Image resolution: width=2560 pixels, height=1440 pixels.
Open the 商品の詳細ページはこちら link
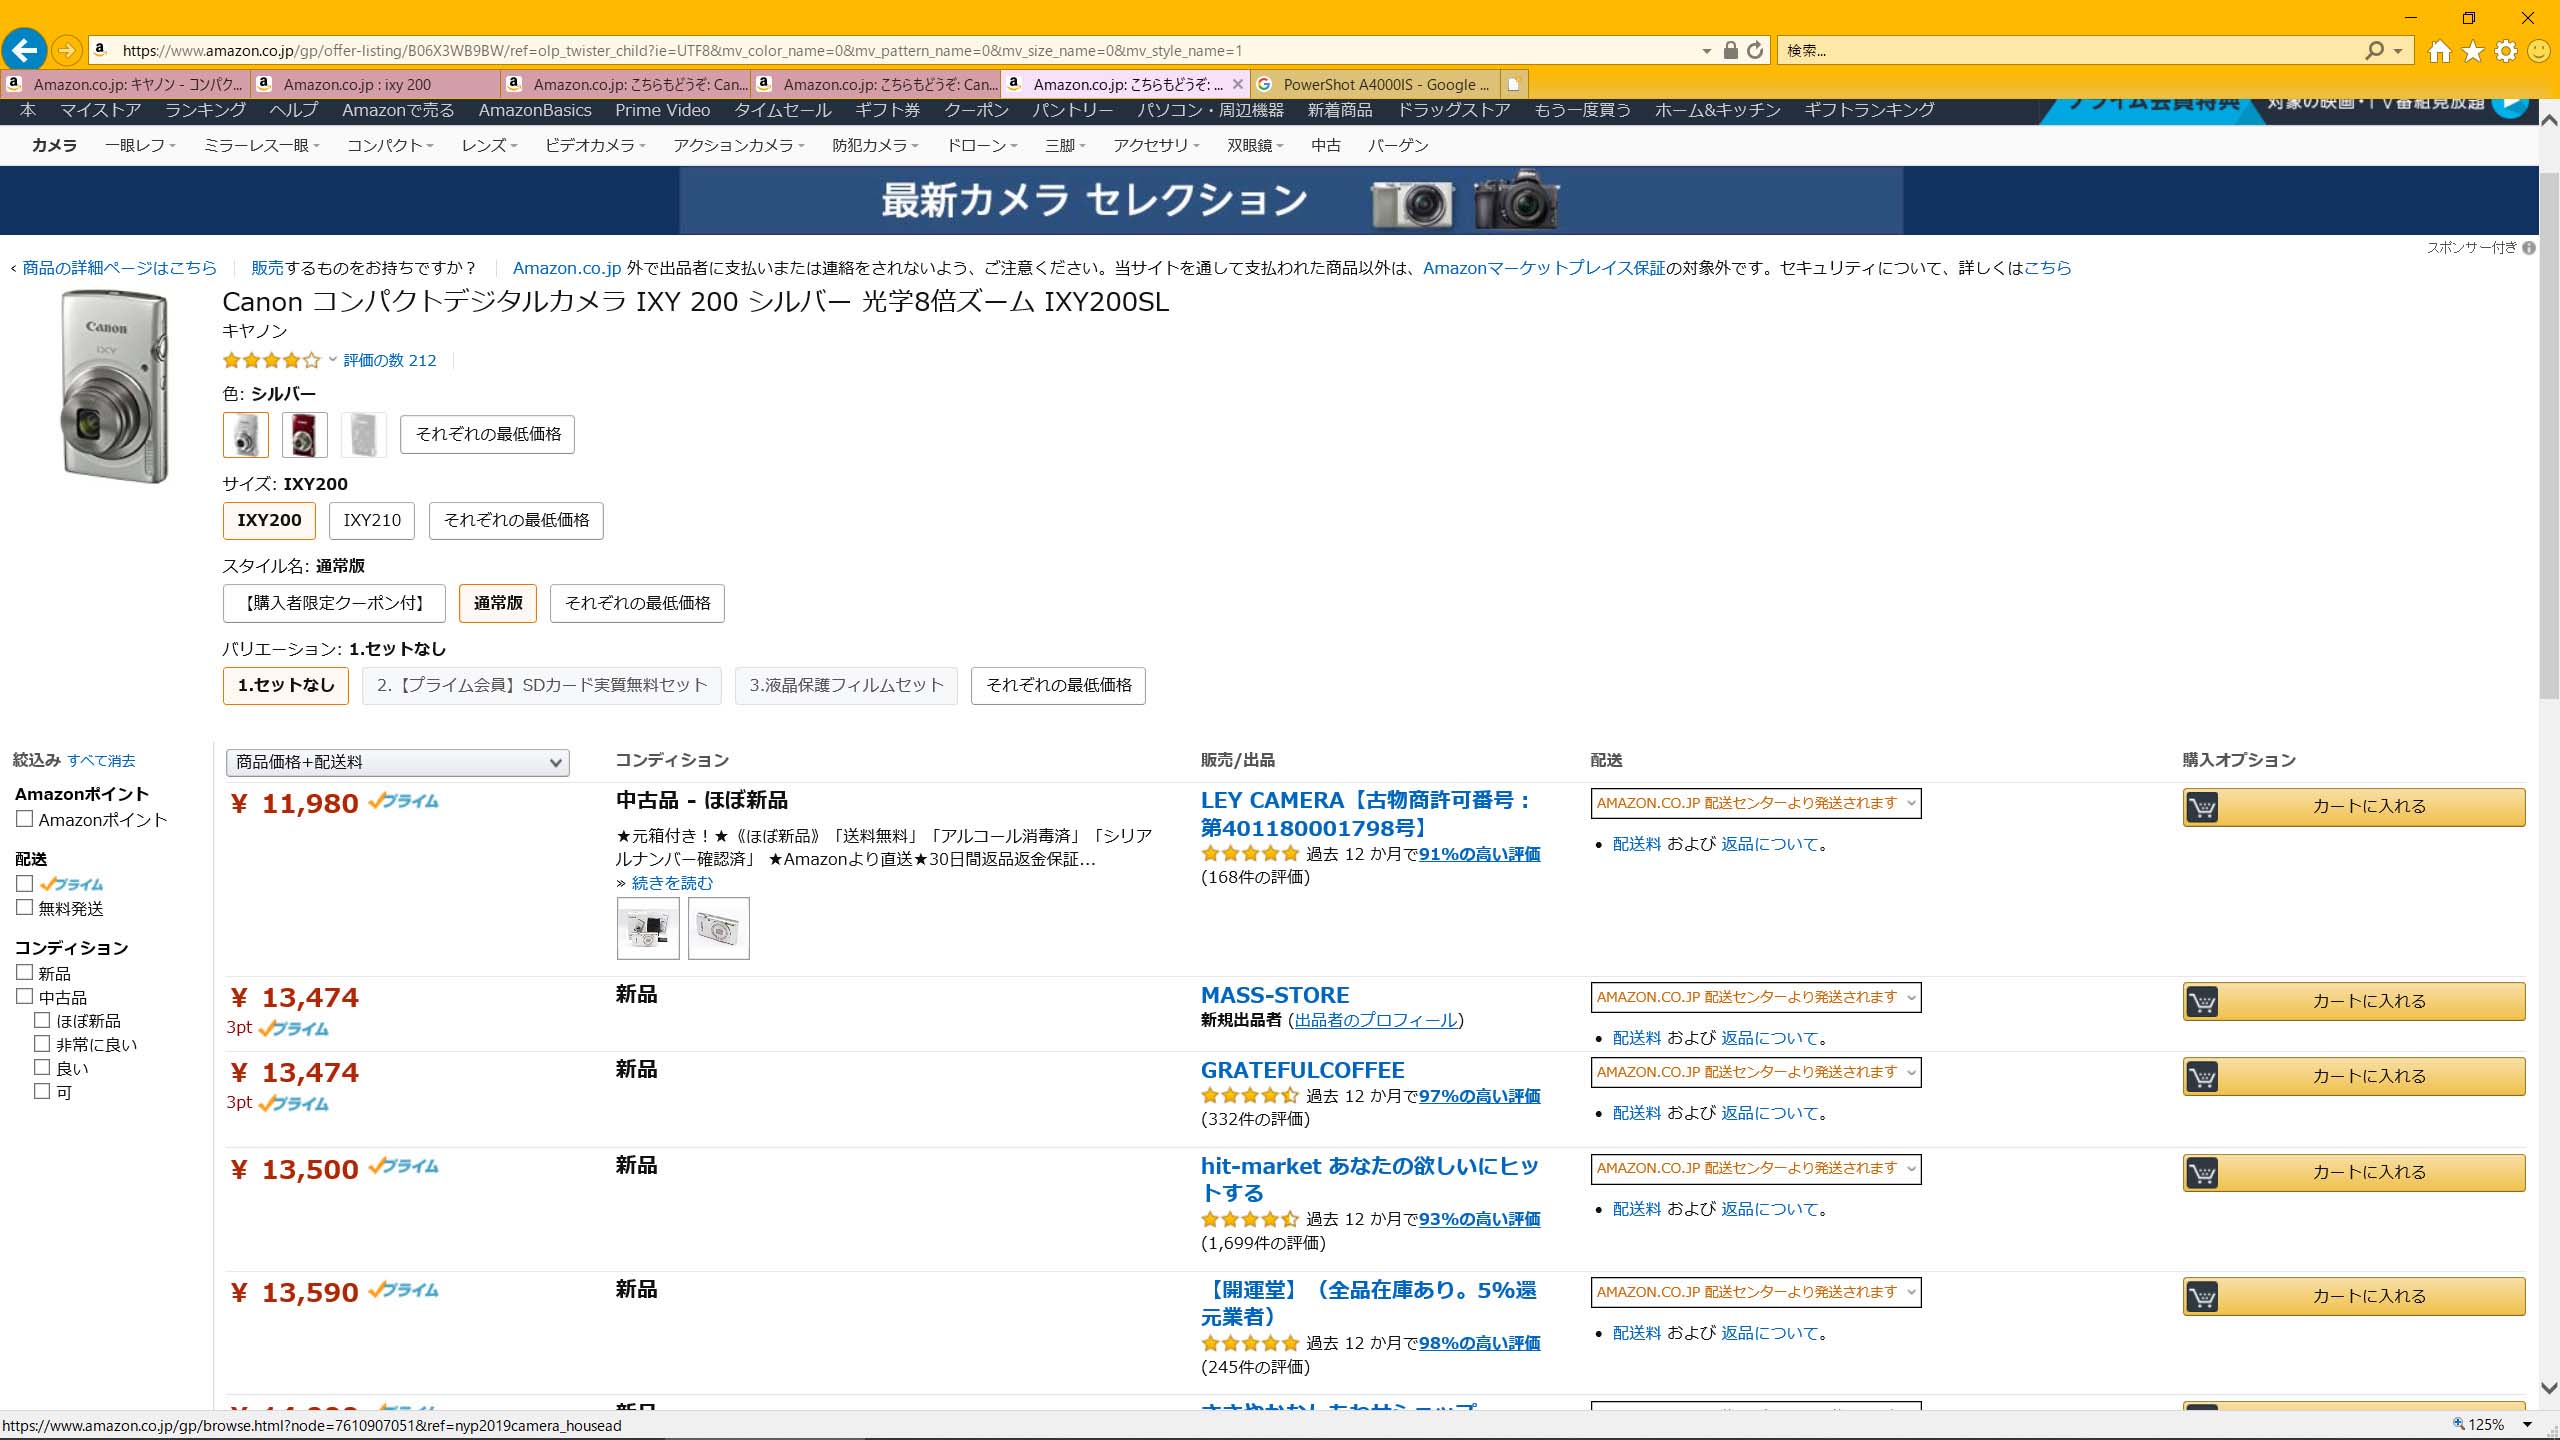pyautogui.click(x=119, y=268)
